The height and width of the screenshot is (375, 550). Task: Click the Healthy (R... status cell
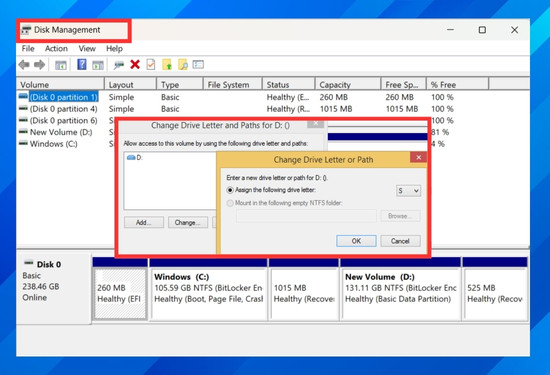tap(288, 109)
